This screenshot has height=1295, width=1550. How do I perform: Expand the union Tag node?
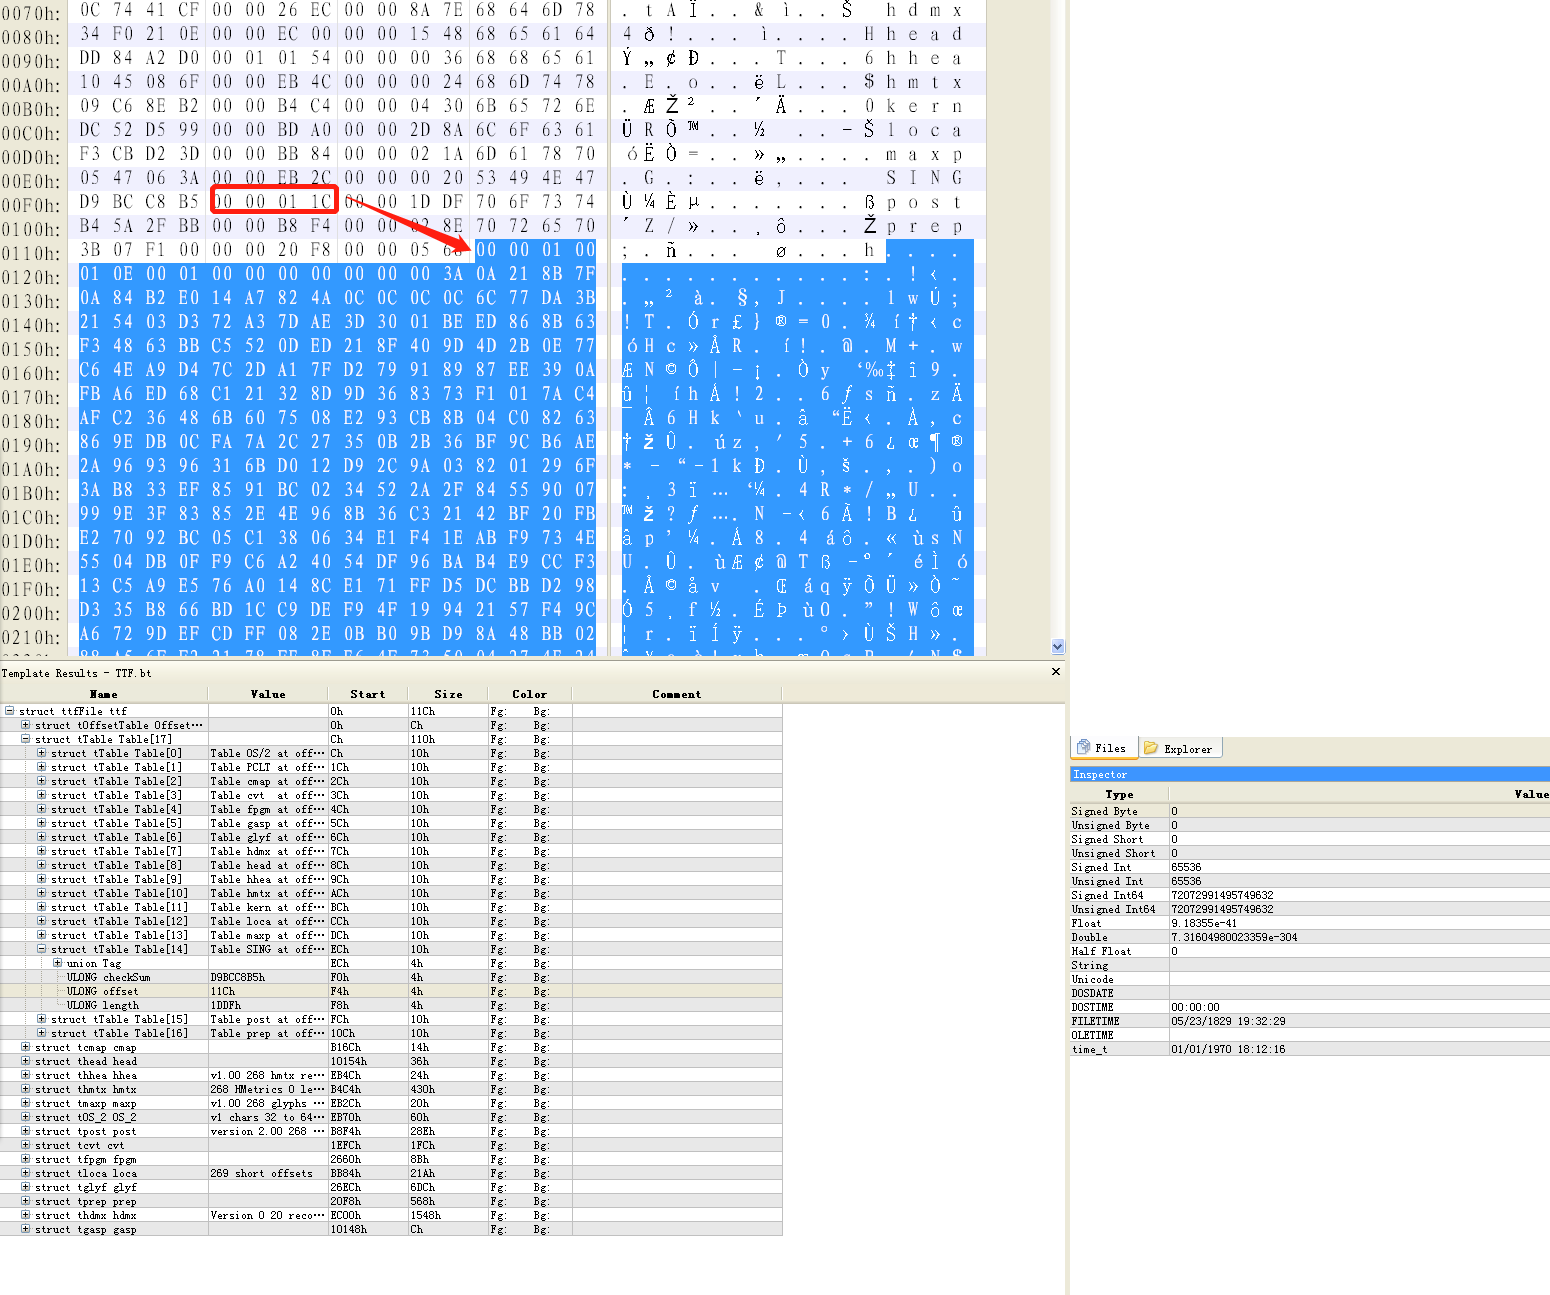pyautogui.click(x=57, y=963)
